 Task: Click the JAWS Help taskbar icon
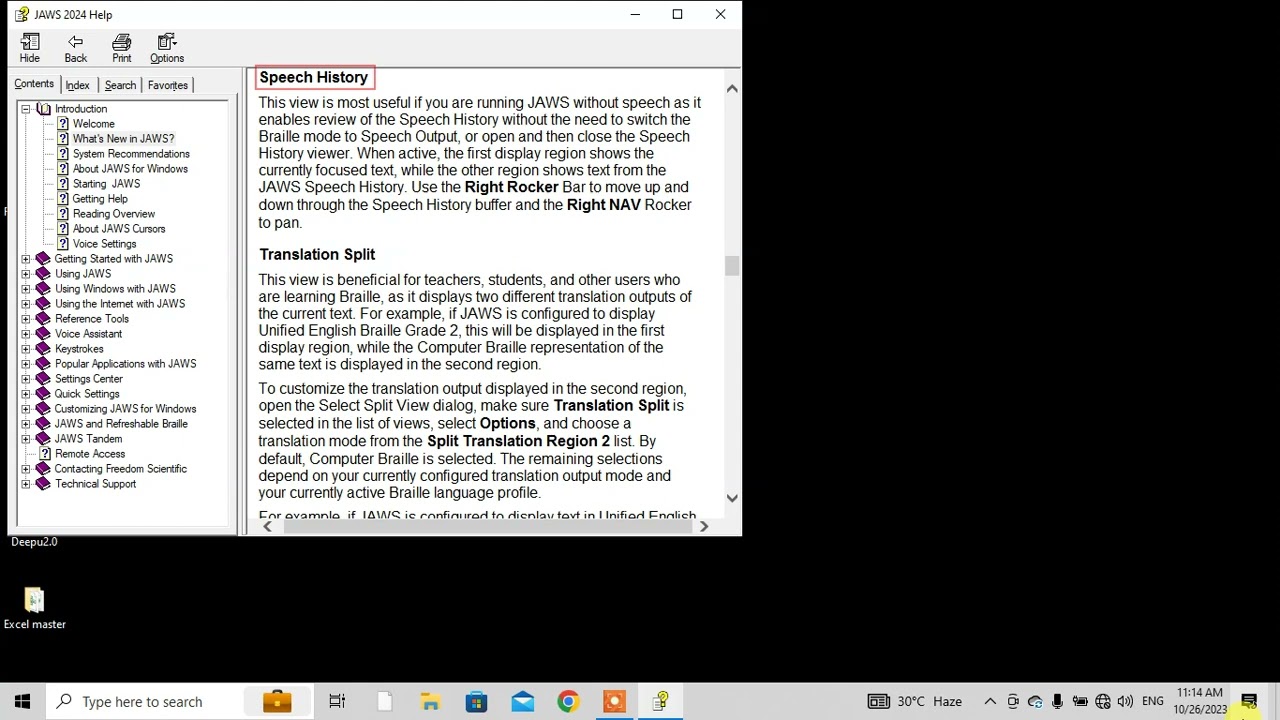[x=660, y=702]
